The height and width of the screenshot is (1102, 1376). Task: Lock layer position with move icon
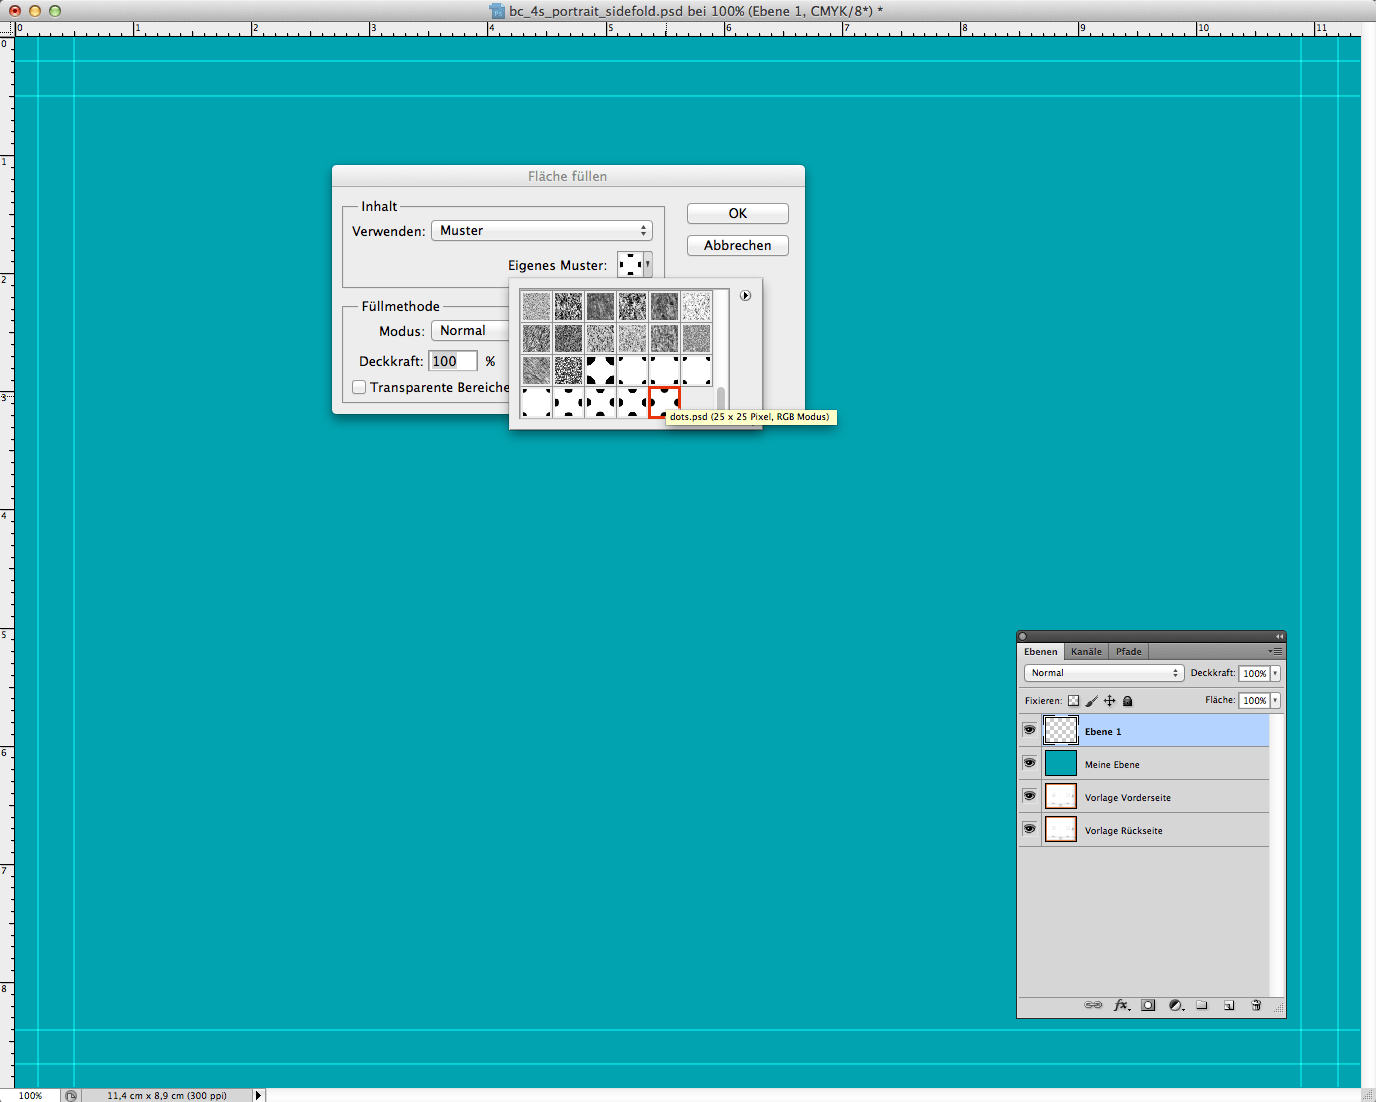pos(1109,701)
